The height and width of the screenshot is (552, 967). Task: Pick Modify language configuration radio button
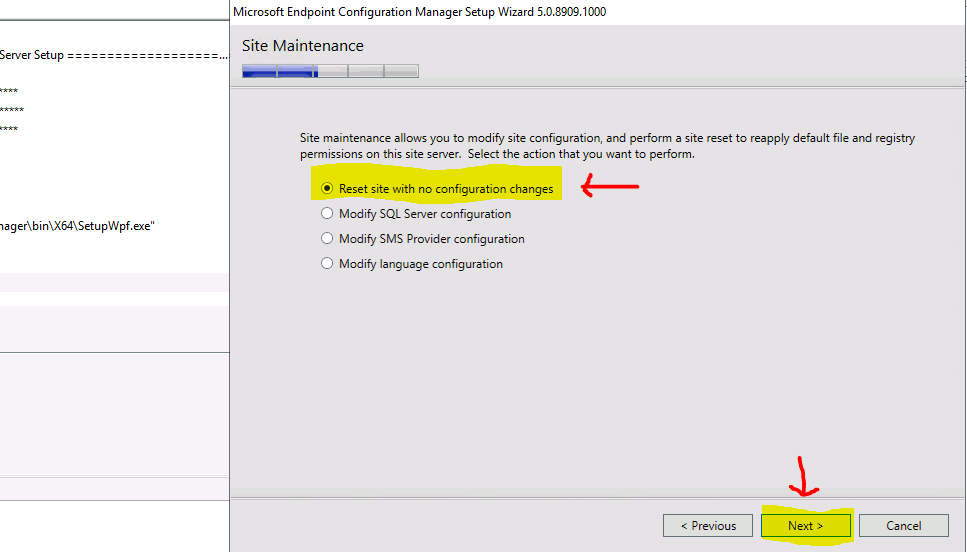327,263
